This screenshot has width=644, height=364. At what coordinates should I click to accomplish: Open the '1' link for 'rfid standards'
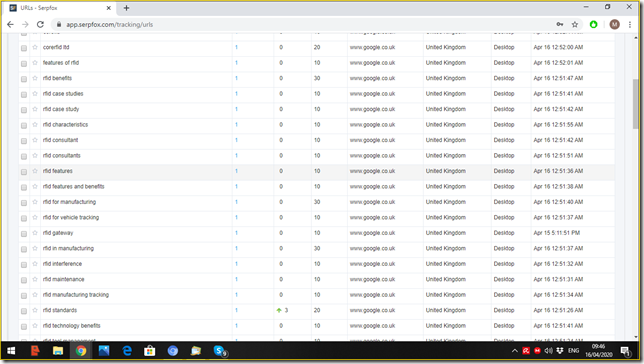pos(237,310)
